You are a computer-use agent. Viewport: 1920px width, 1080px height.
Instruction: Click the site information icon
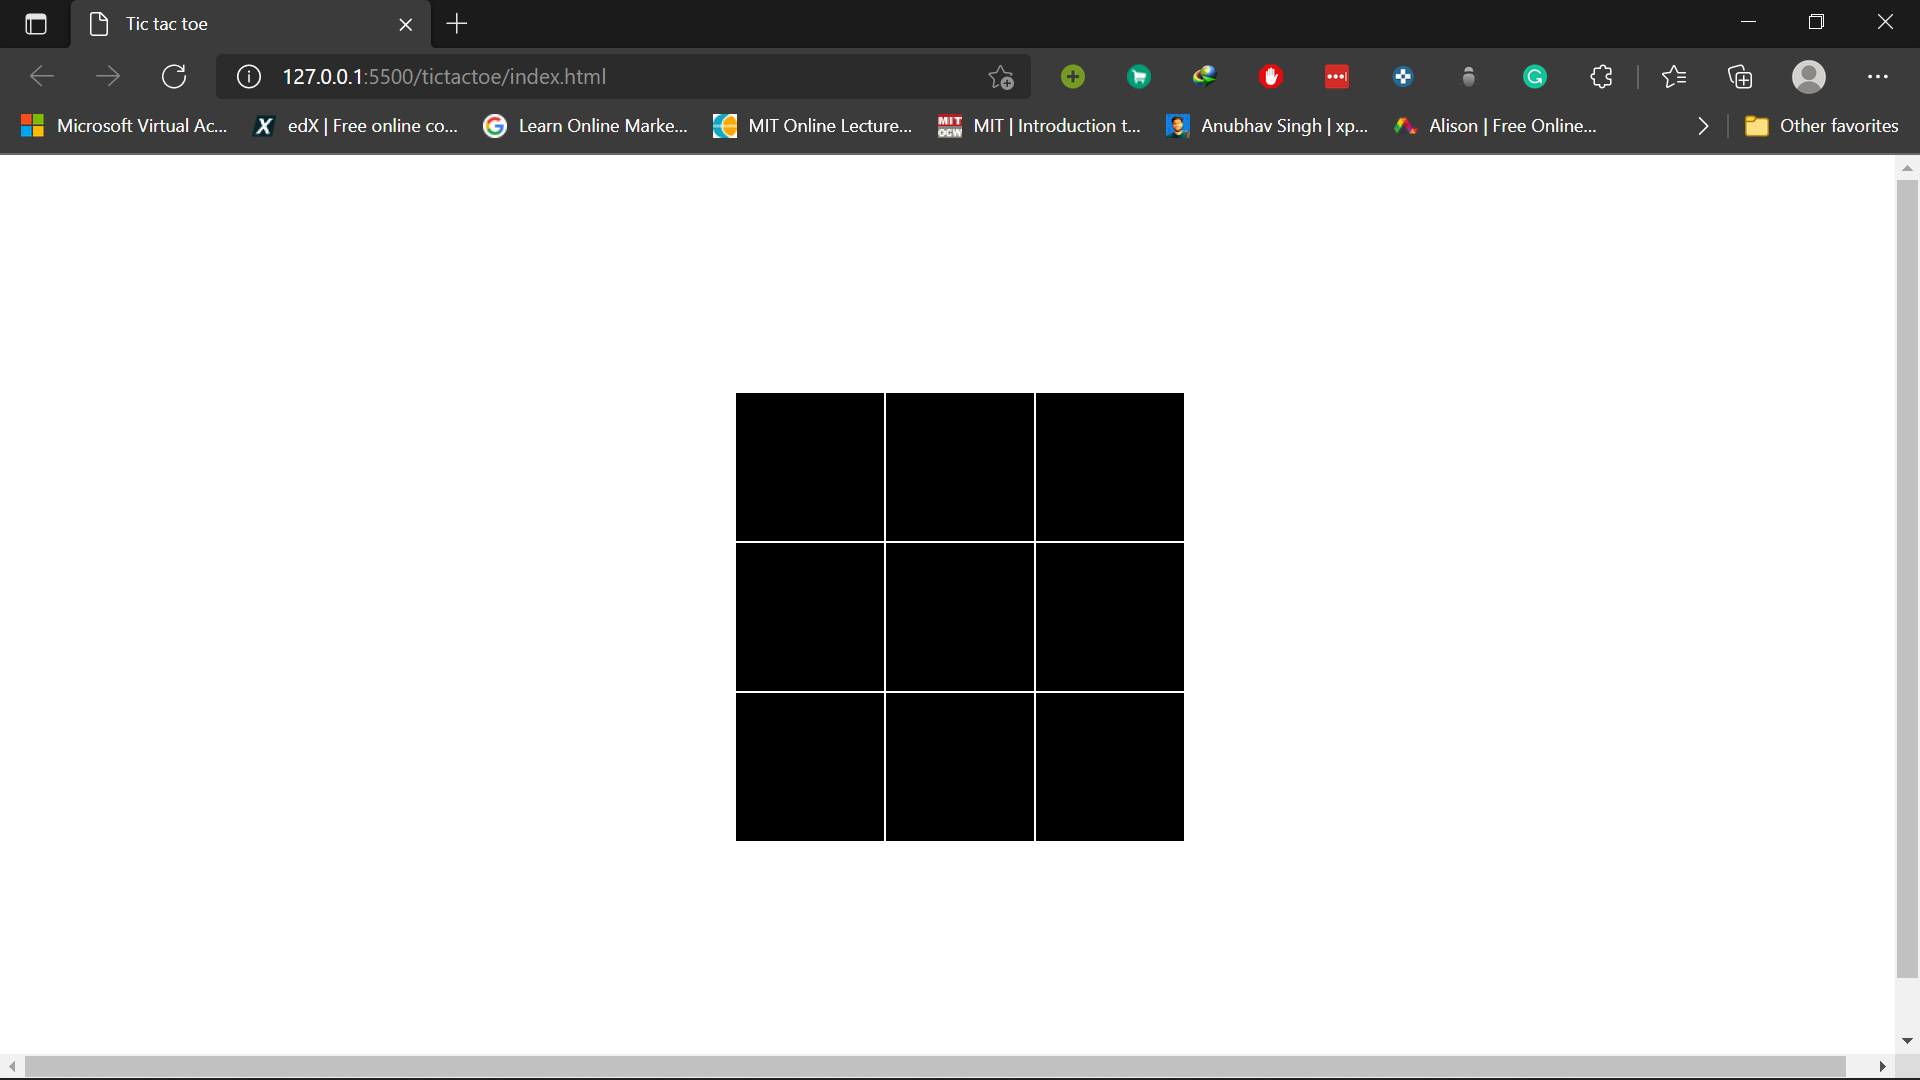click(249, 77)
